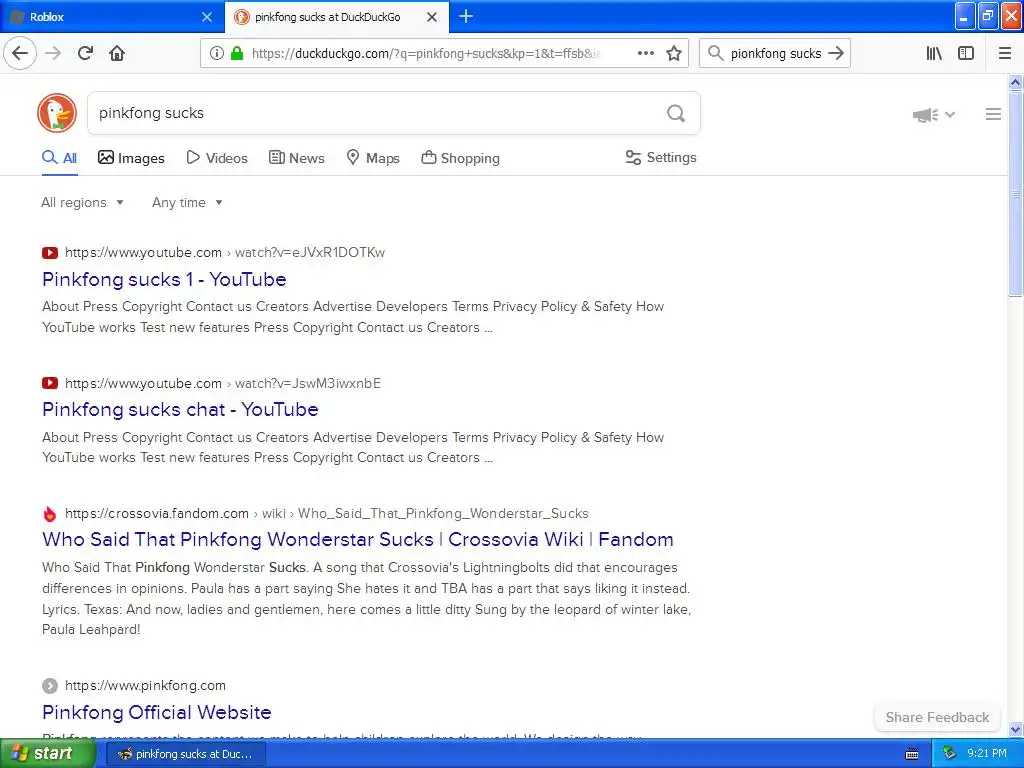1024x768 pixels.
Task: Click YouTube favicon of 'sucks chat' result
Action: click(x=50, y=383)
